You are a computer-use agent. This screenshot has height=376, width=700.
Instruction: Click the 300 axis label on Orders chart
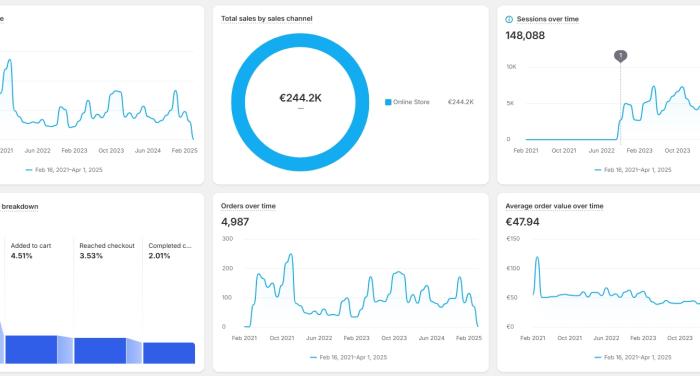[x=227, y=239]
